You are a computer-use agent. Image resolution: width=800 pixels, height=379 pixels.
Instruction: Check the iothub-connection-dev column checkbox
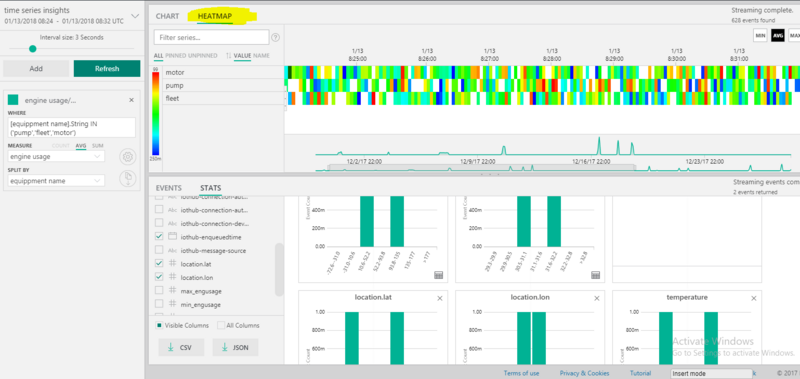[159, 223]
